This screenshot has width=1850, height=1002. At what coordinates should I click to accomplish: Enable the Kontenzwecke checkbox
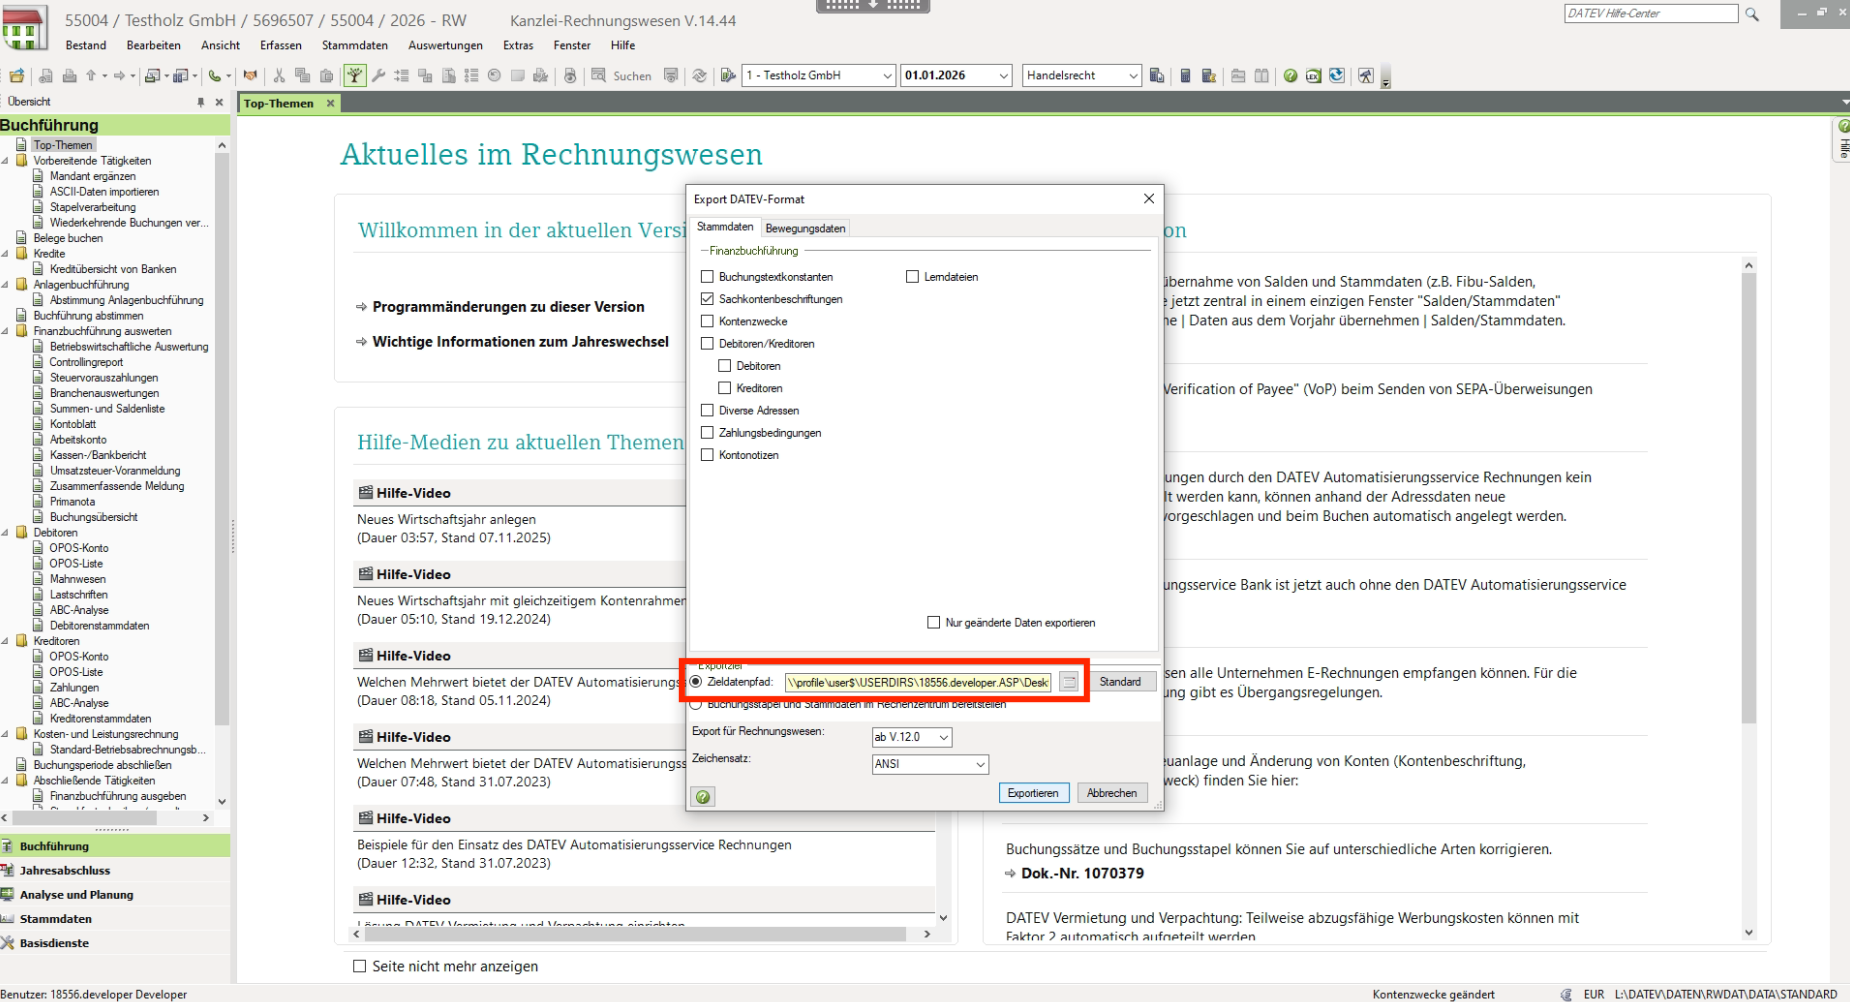(708, 321)
